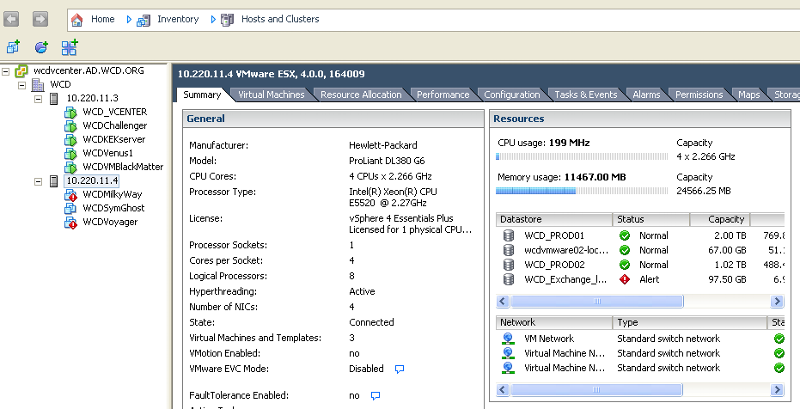Open the Performance tab
Image resolution: width=800 pixels, height=409 pixels.
(x=443, y=95)
